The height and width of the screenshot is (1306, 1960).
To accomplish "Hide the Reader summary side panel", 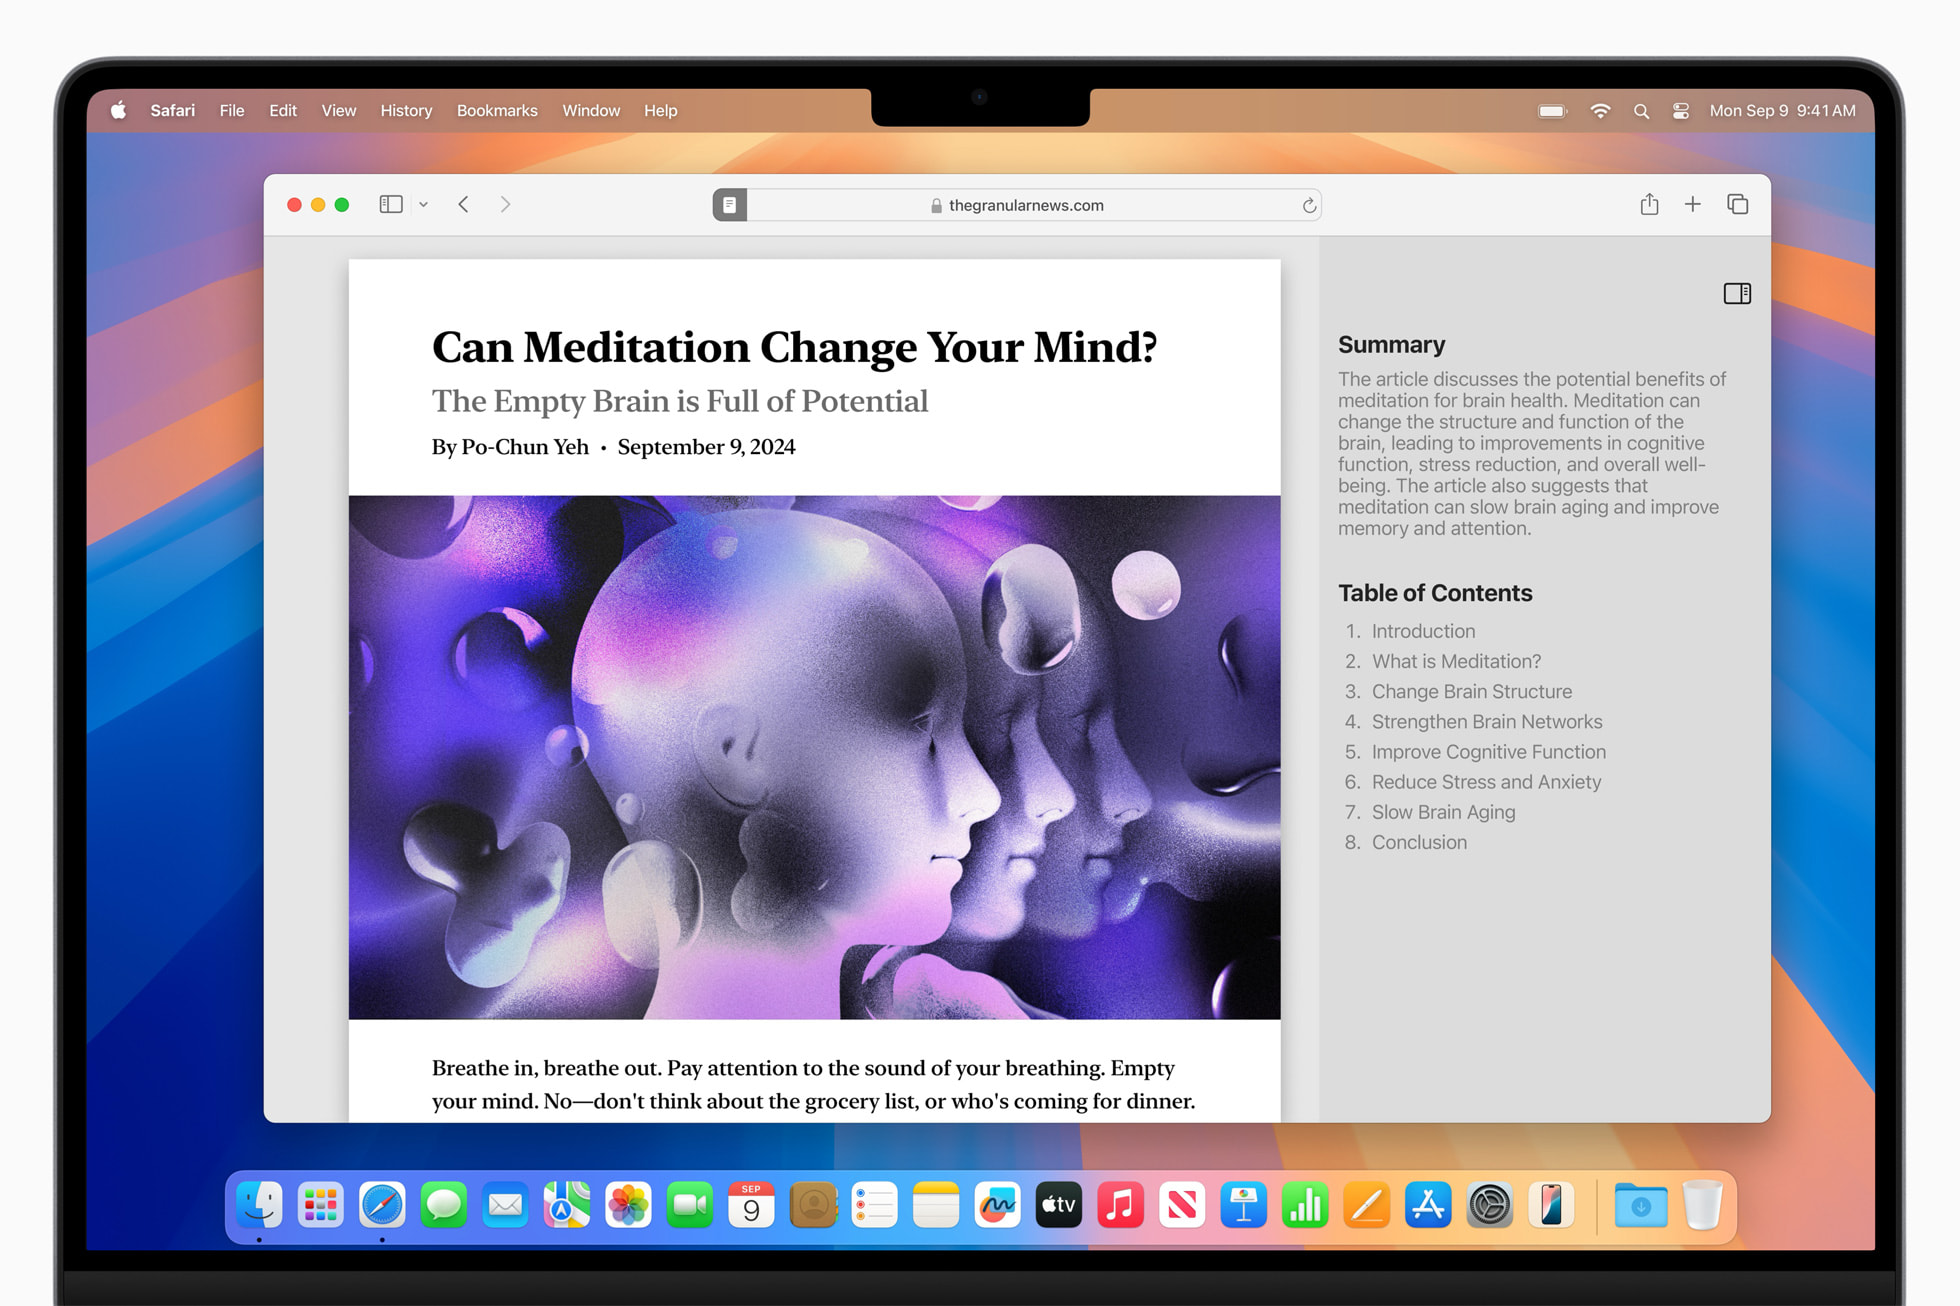I will 1737,293.
